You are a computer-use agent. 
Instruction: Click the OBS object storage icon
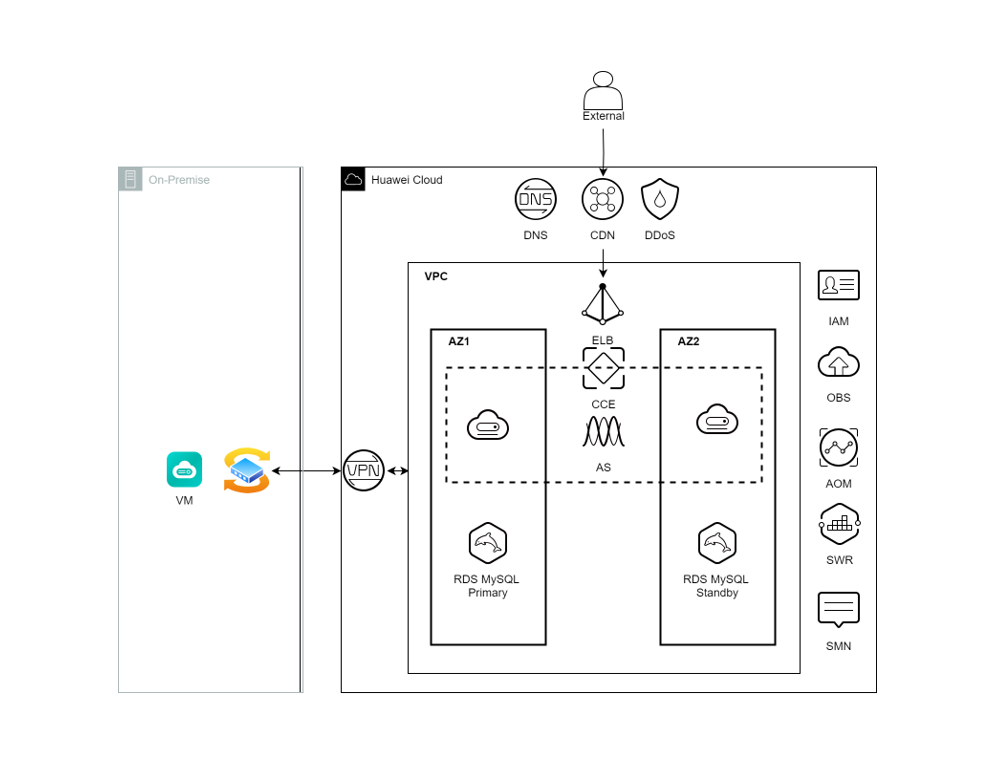[x=838, y=362]
